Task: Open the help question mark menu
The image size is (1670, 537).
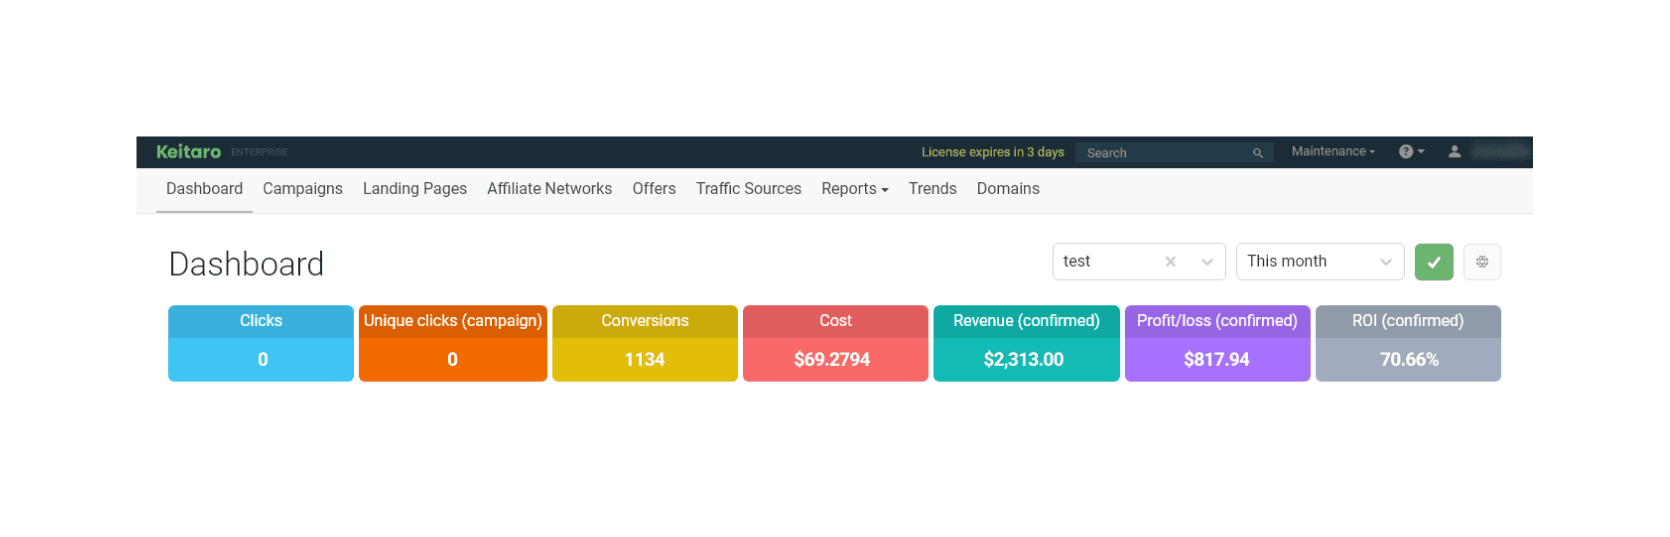Action: [1410, 152]
